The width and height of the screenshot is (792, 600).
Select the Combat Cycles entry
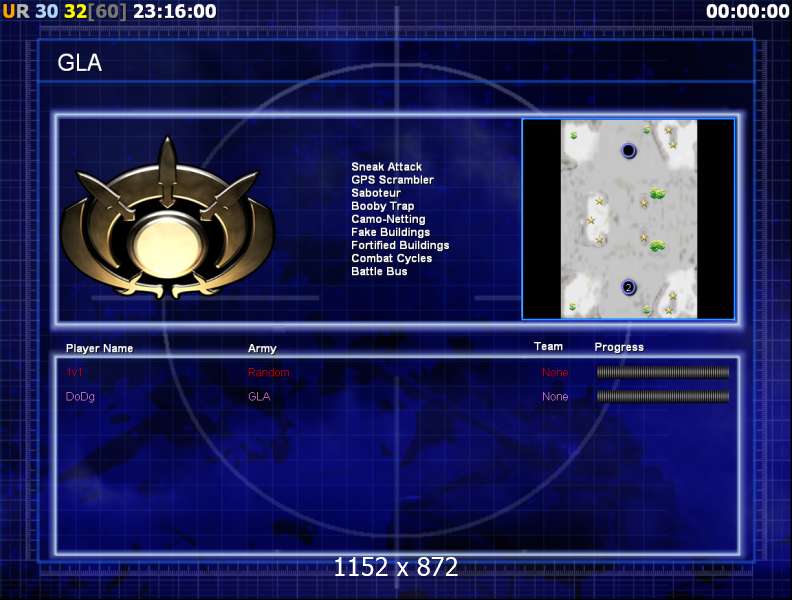pyautogui.click(x=391, y=258)
